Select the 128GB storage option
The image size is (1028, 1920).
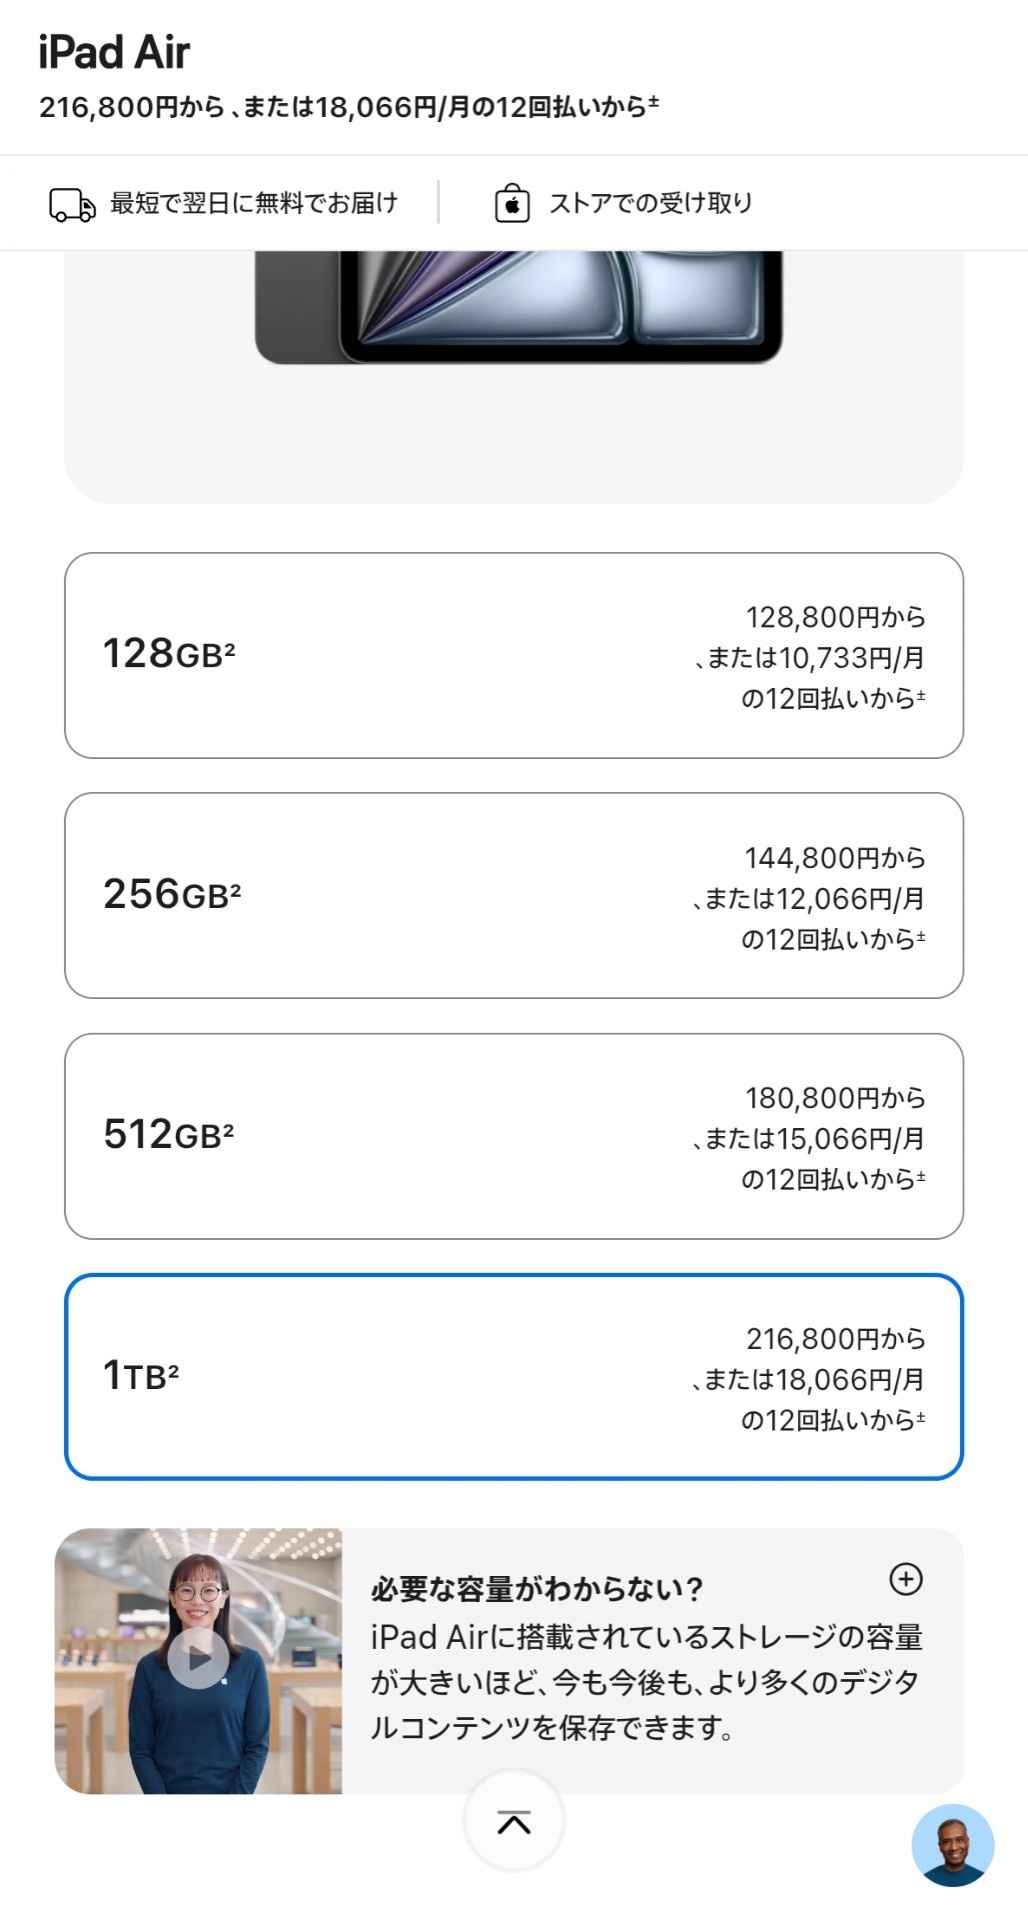(514, 655)
